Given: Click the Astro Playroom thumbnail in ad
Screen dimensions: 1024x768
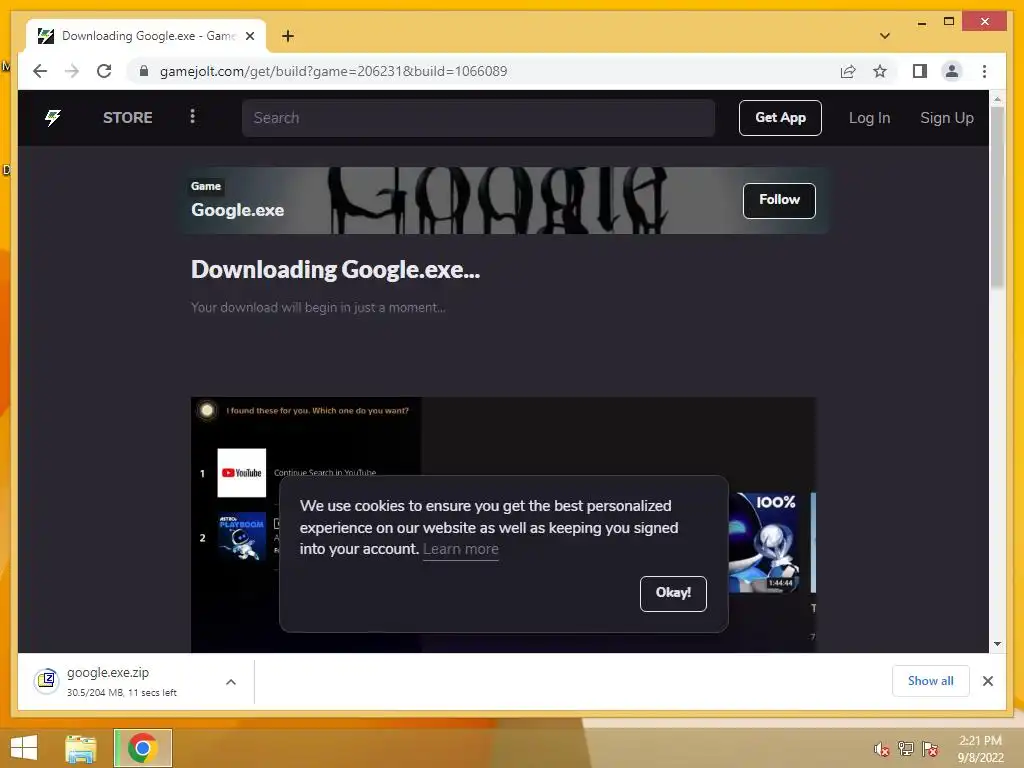Looking at the screenshot, I should point(242,537).
